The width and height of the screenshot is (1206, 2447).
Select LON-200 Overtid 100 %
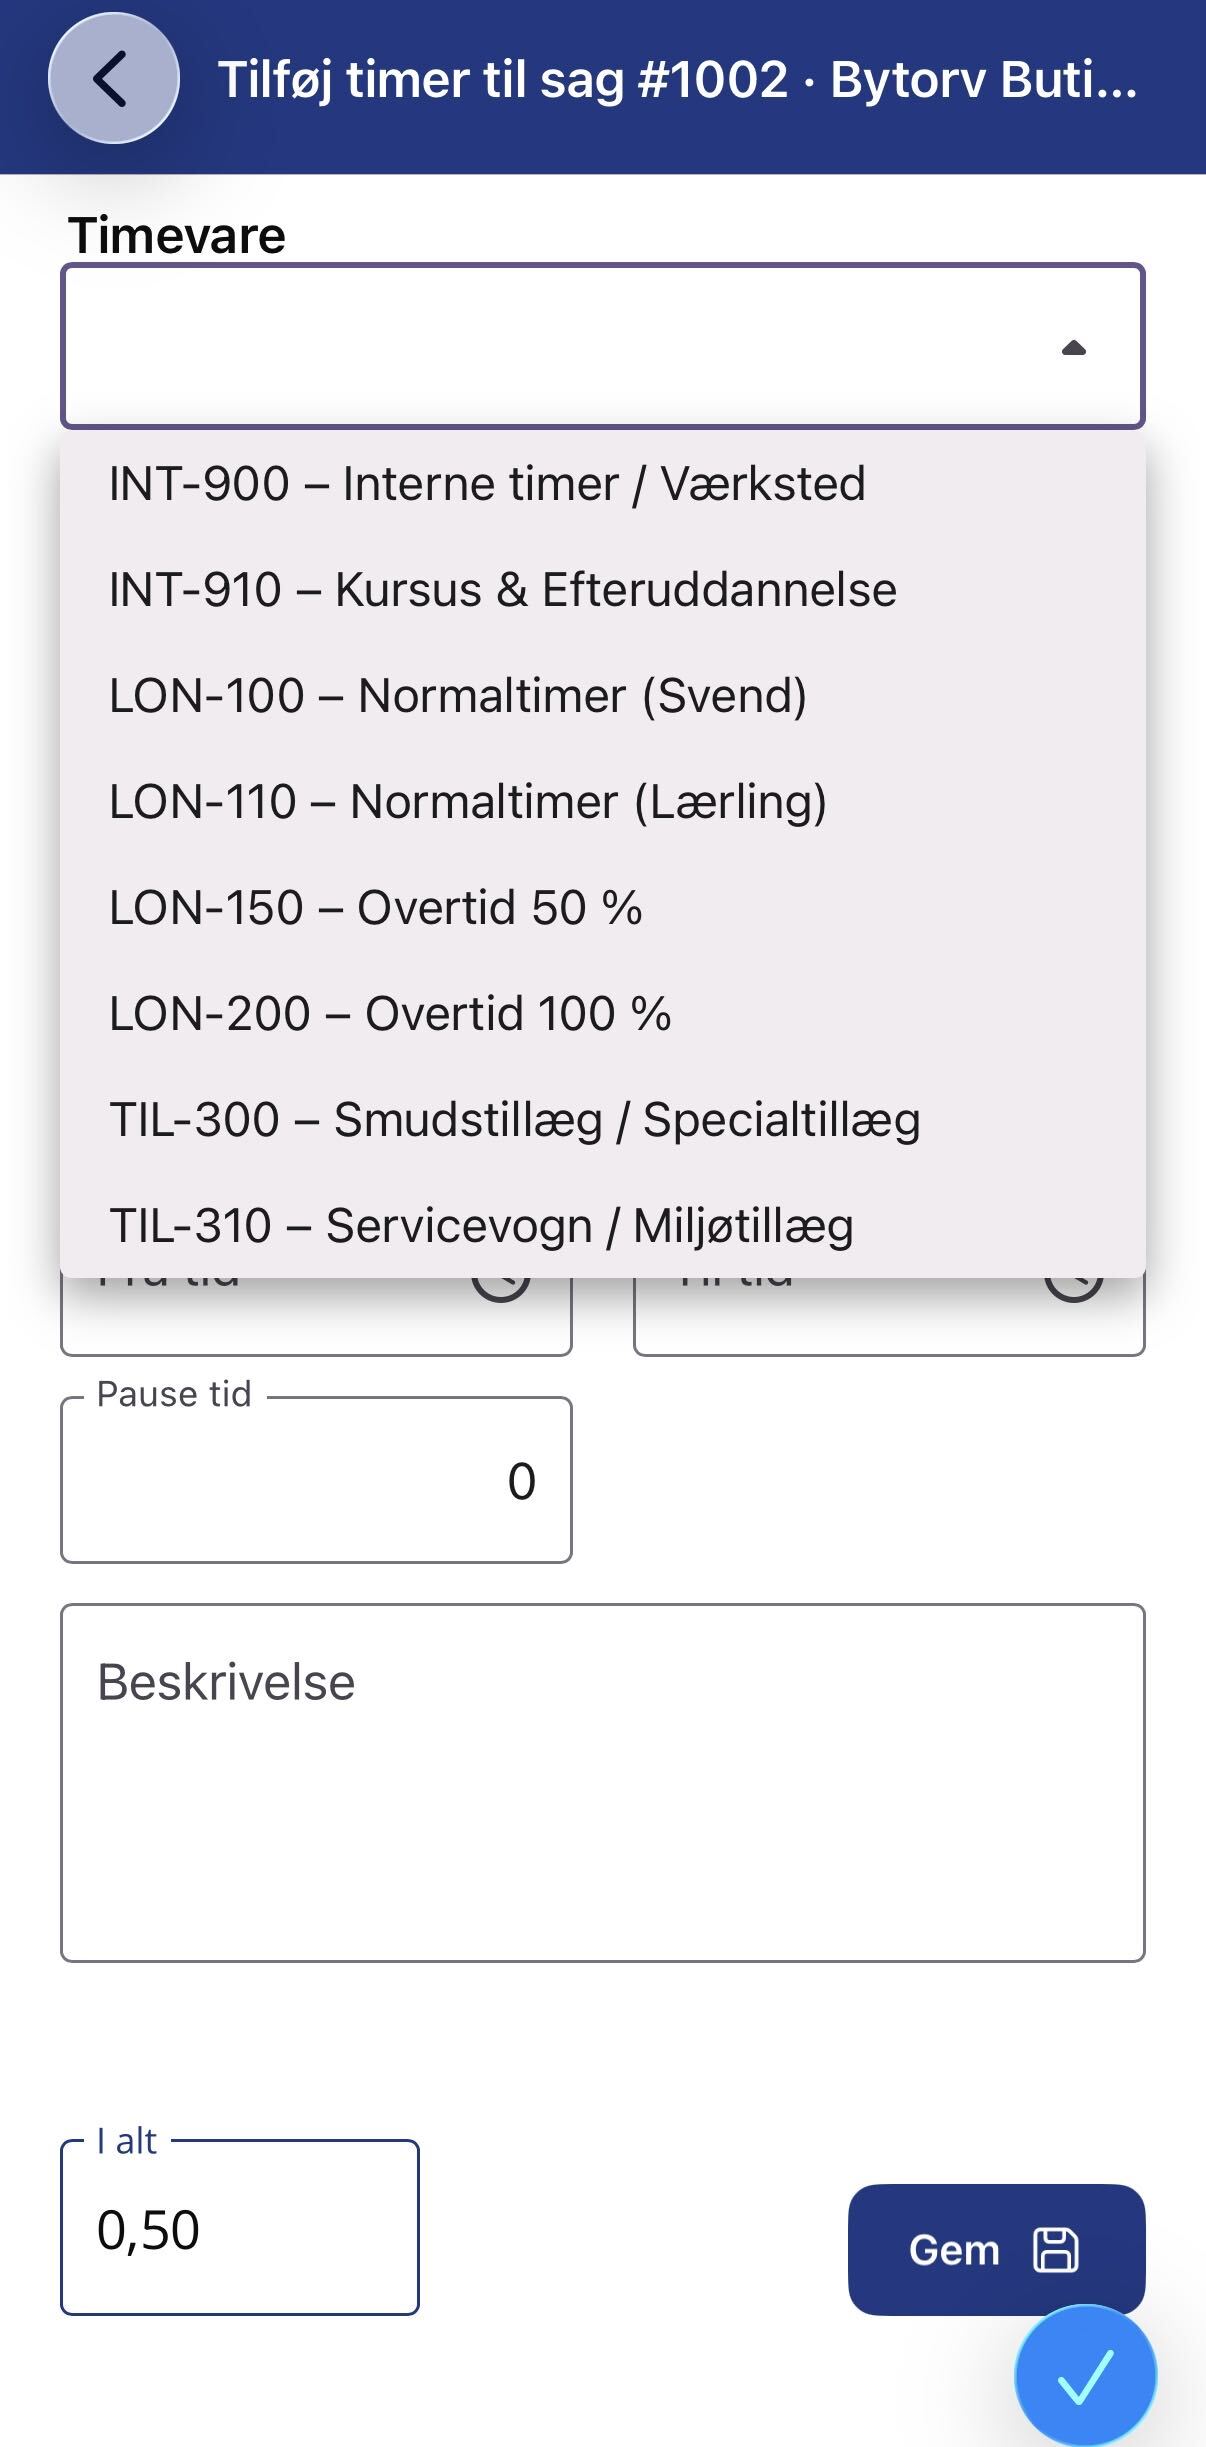coord(603,1014)
